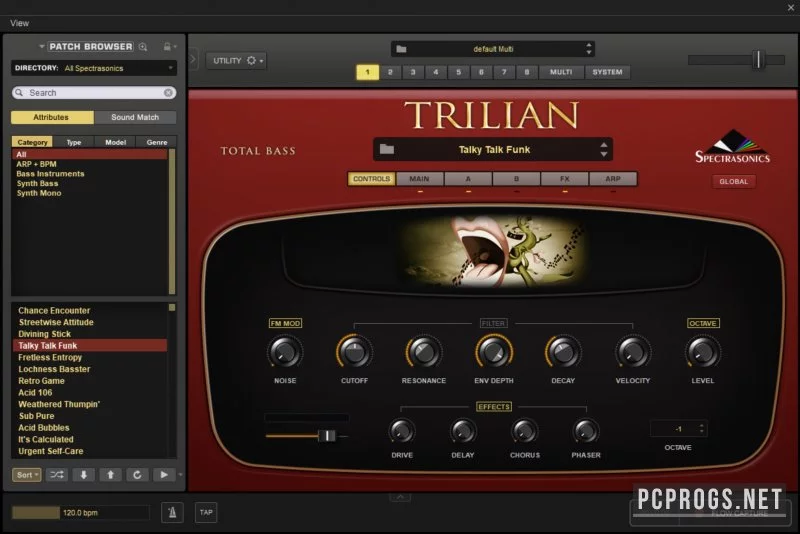Viewport: 800px width, 534px height.
Task: Click the RESONANCE knob
Action: pos(423,352)
